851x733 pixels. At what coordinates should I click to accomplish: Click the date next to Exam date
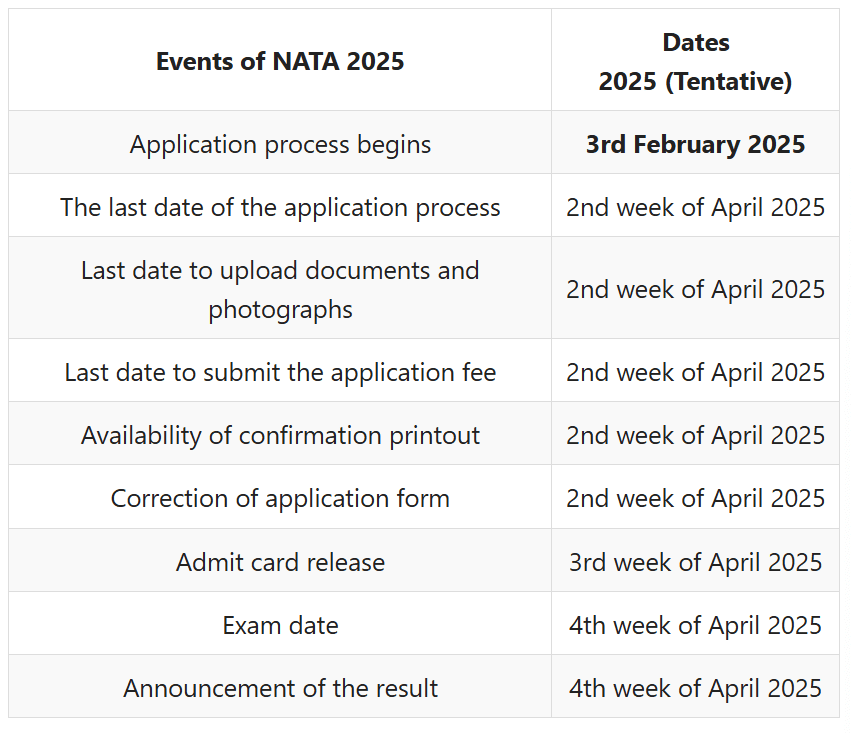[695, 625]
